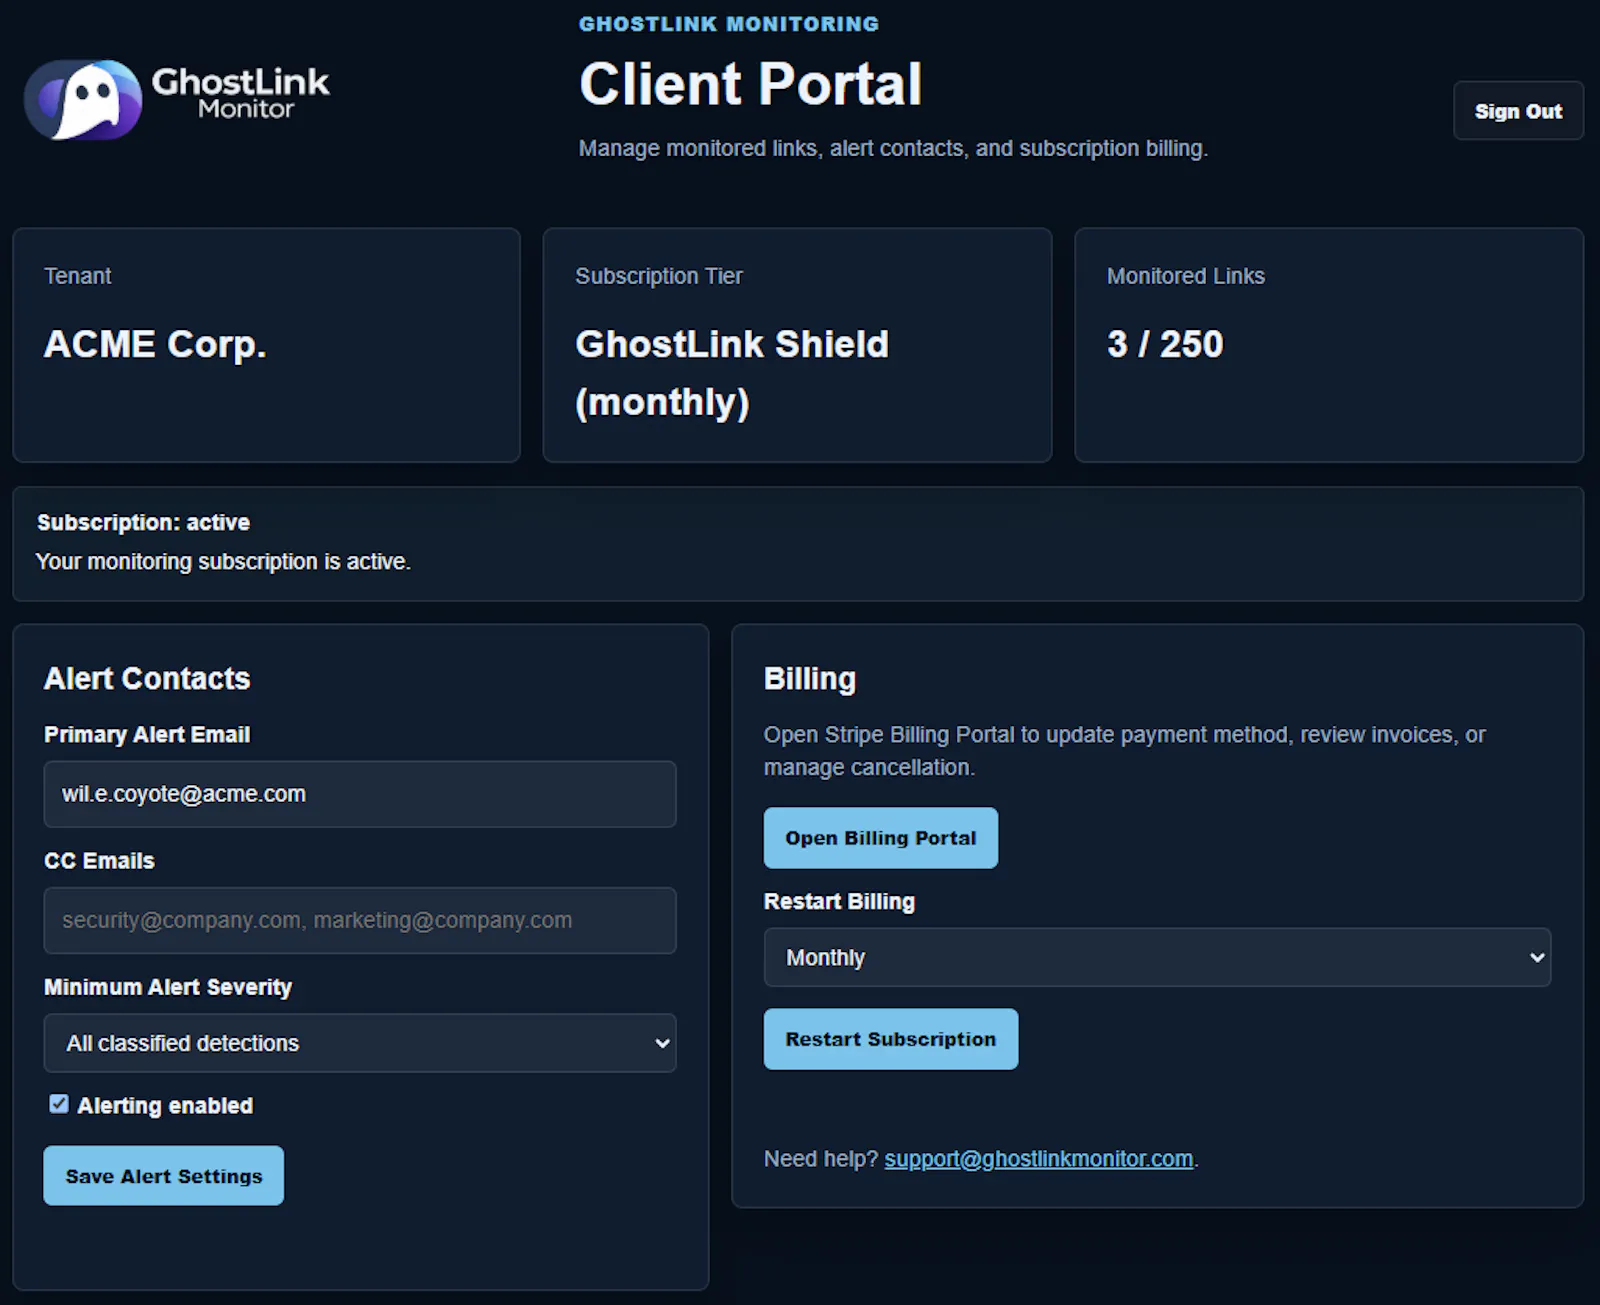Open the support@ghostlinkmonitor.com email link
The height and width of the screenshot is (1305, 1600).
coord(1039,1159)
